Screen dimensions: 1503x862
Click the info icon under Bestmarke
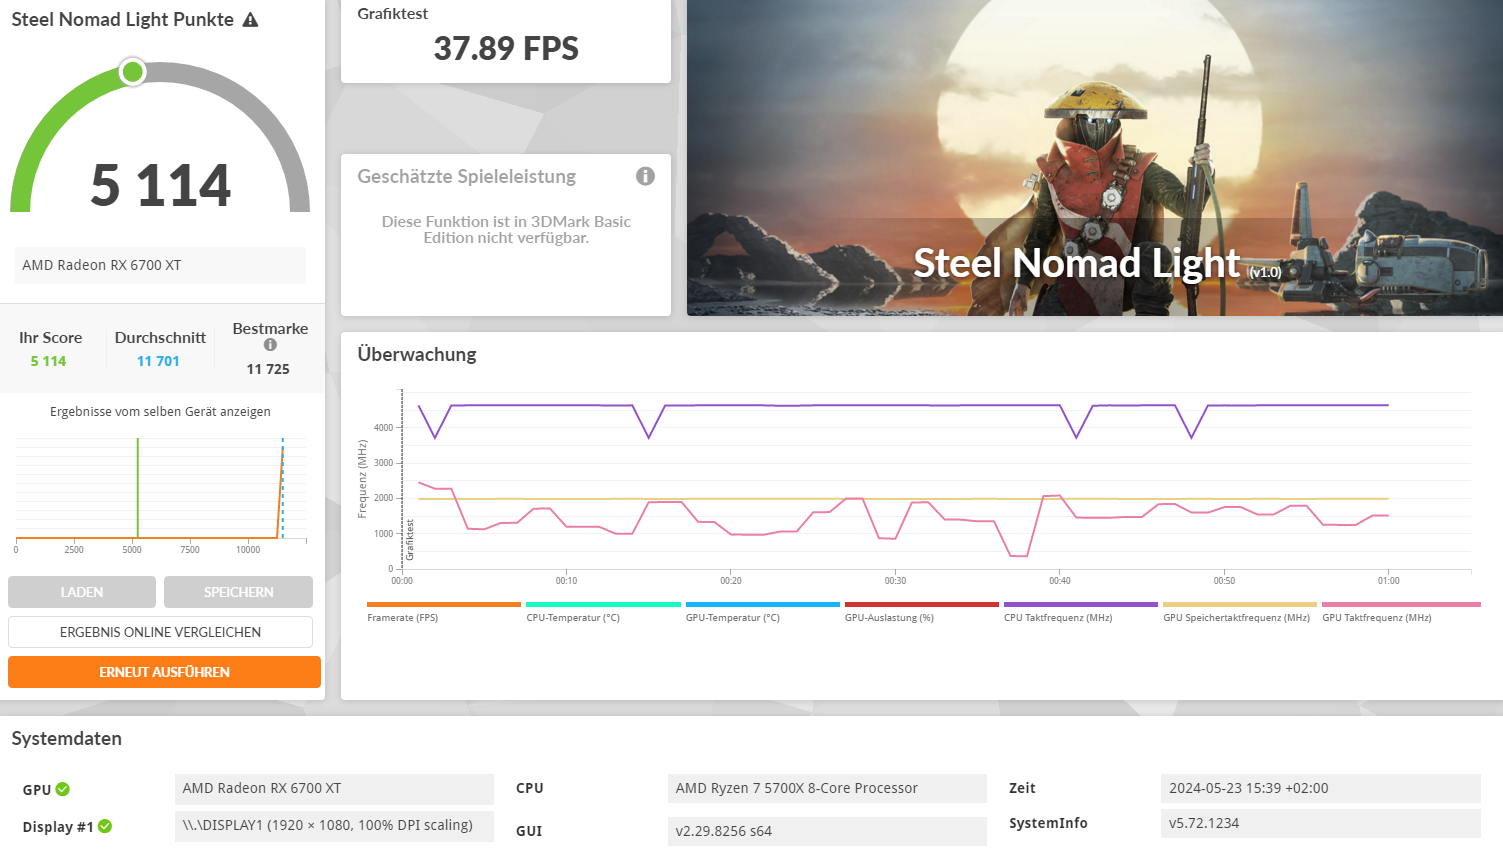(270, 345)
